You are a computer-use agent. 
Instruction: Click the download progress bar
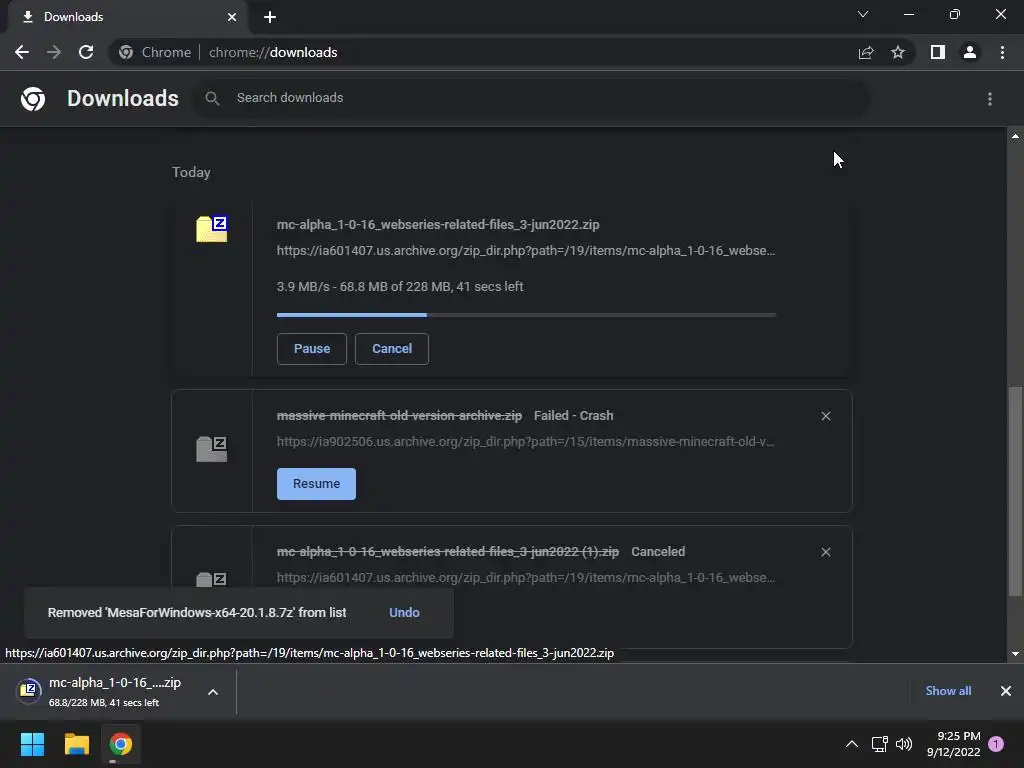click(x=526, y=315)
